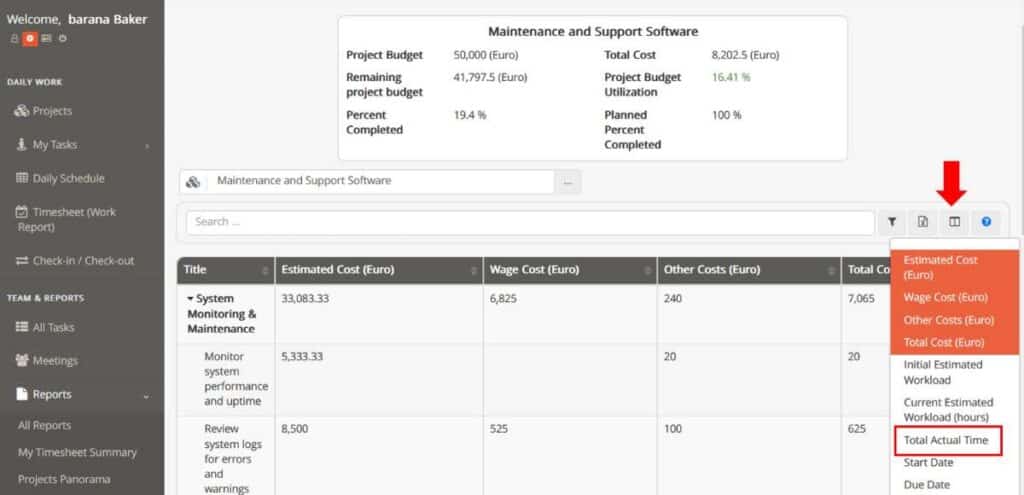
Task: Sort by Wage Cost (Euro) sort icon
Action: pyautogui.click(x=647, y=270)
